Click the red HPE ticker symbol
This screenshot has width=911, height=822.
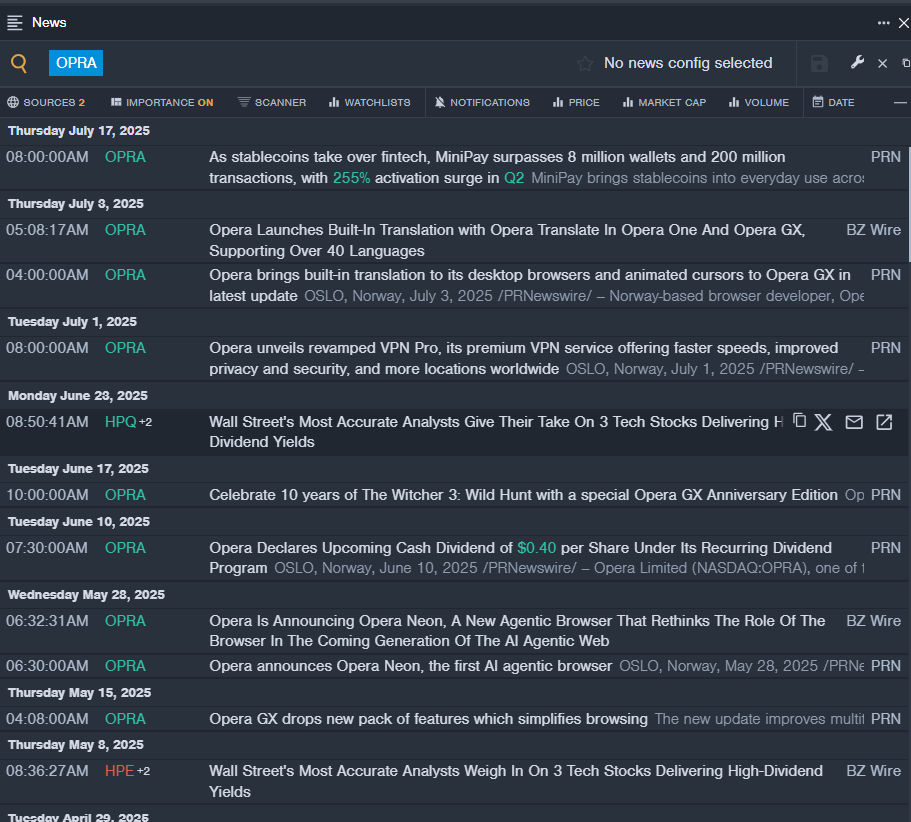119,771
